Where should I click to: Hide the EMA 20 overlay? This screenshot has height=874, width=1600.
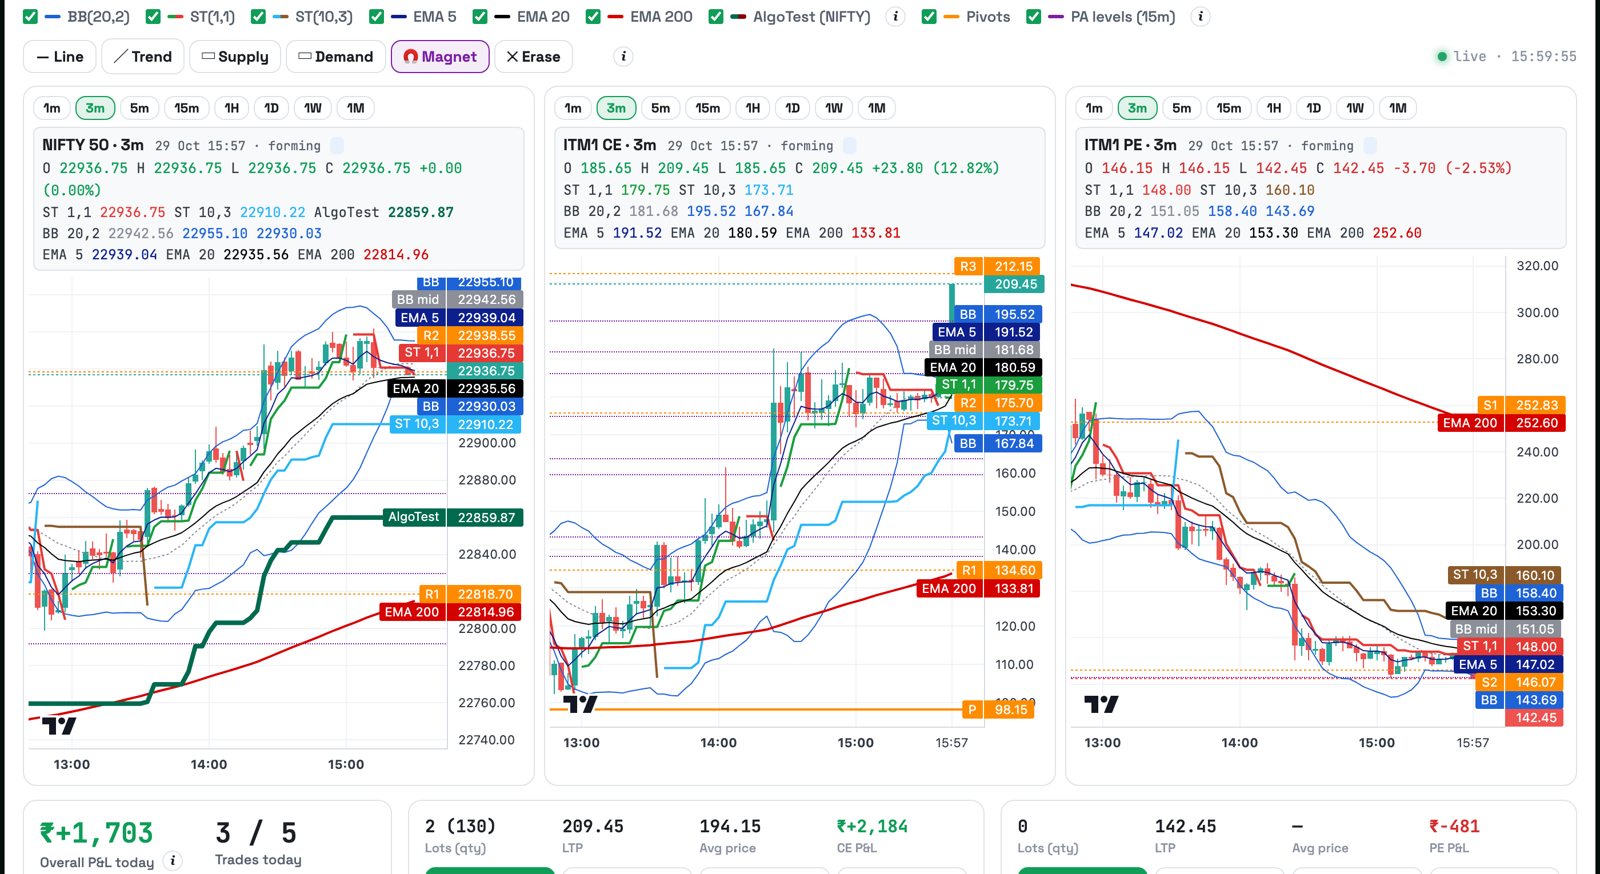(480, 16)
